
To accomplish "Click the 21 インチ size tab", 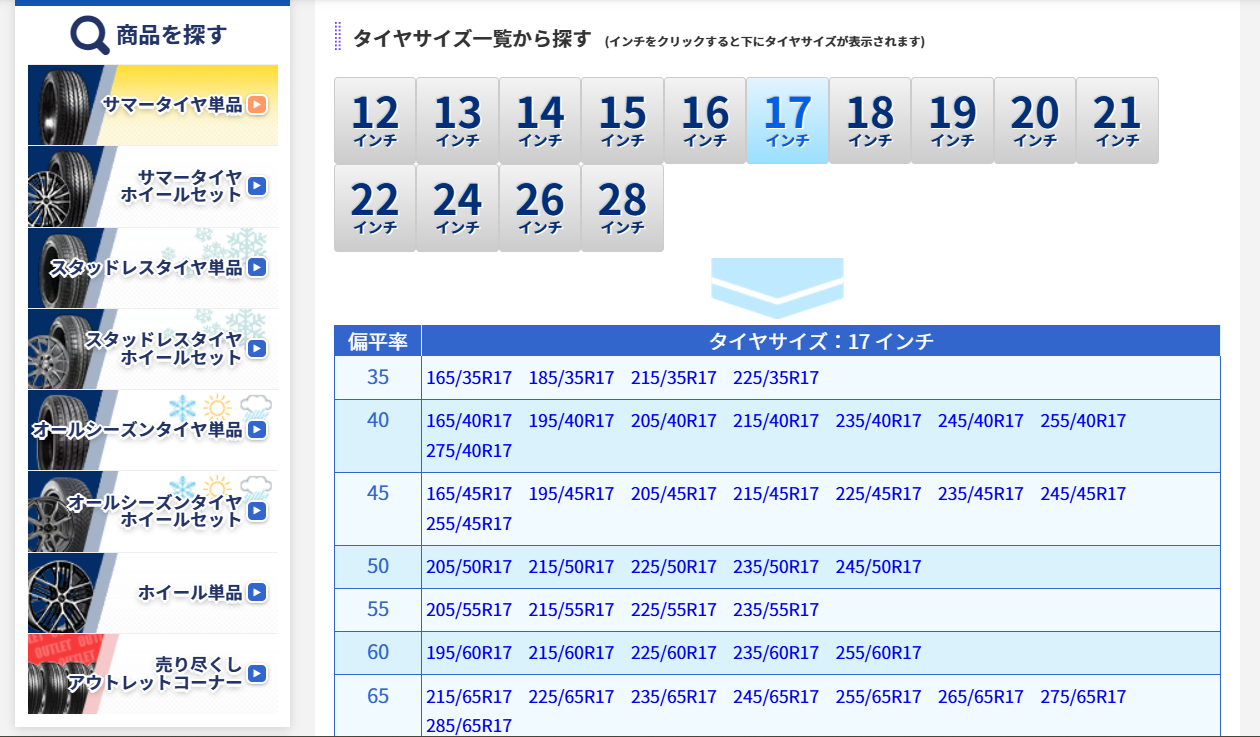I will pos(1117,120).
